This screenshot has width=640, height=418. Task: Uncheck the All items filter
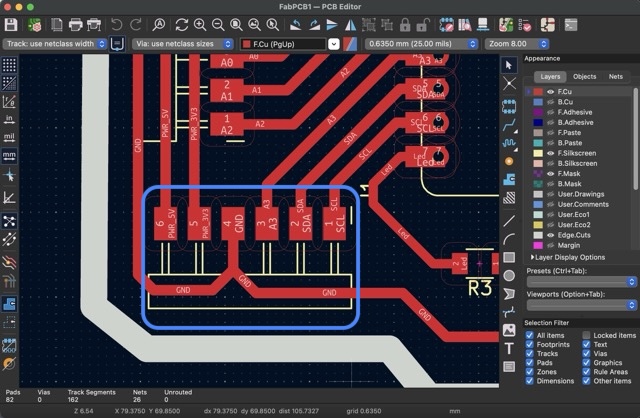click(x=529, y=335)
